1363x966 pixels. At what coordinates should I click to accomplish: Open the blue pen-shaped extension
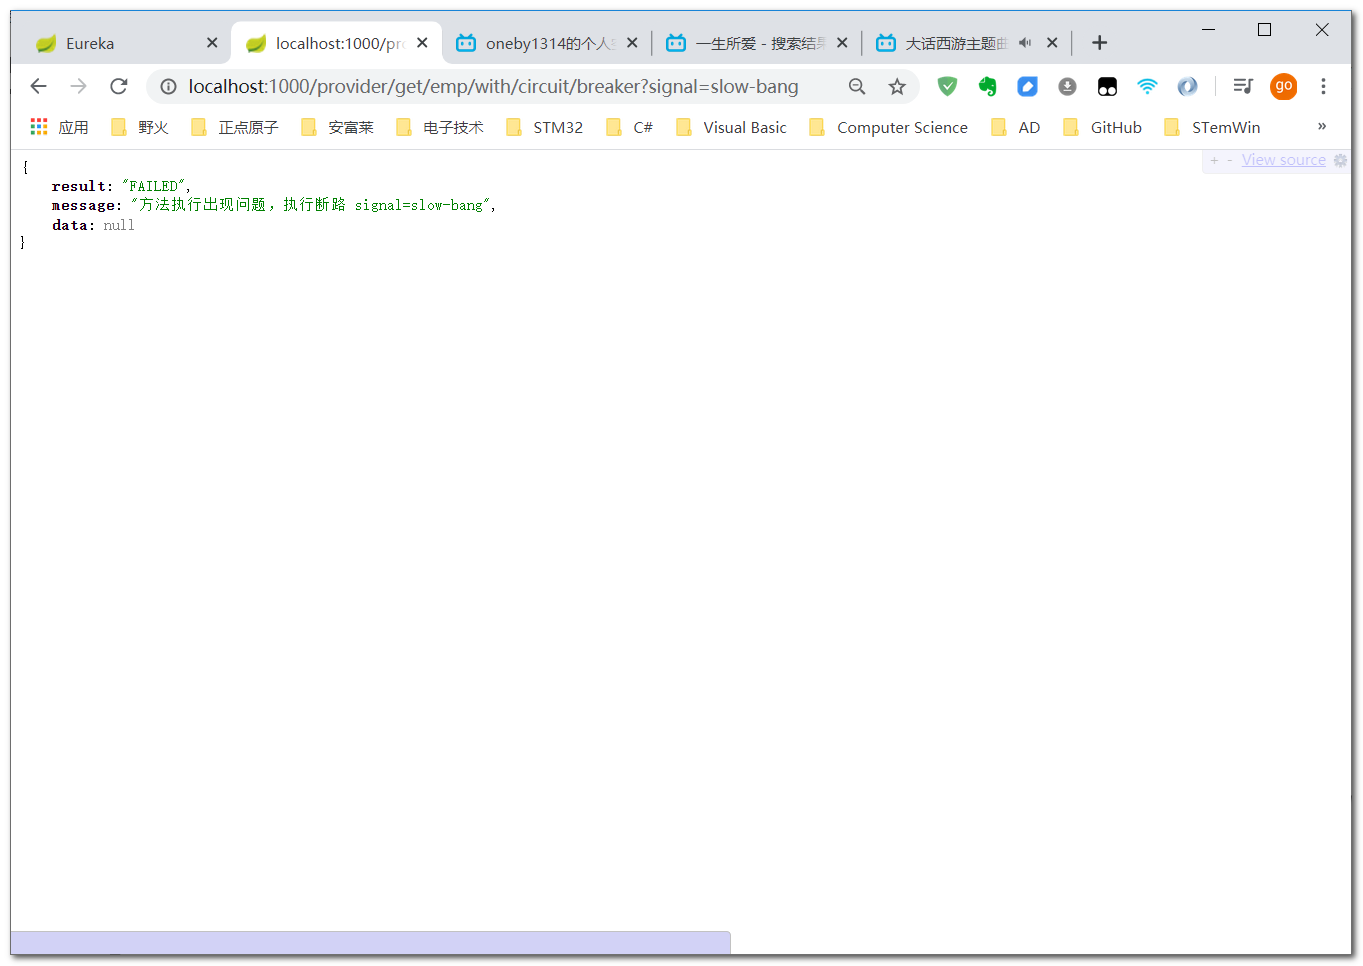tap(1027, 87)
